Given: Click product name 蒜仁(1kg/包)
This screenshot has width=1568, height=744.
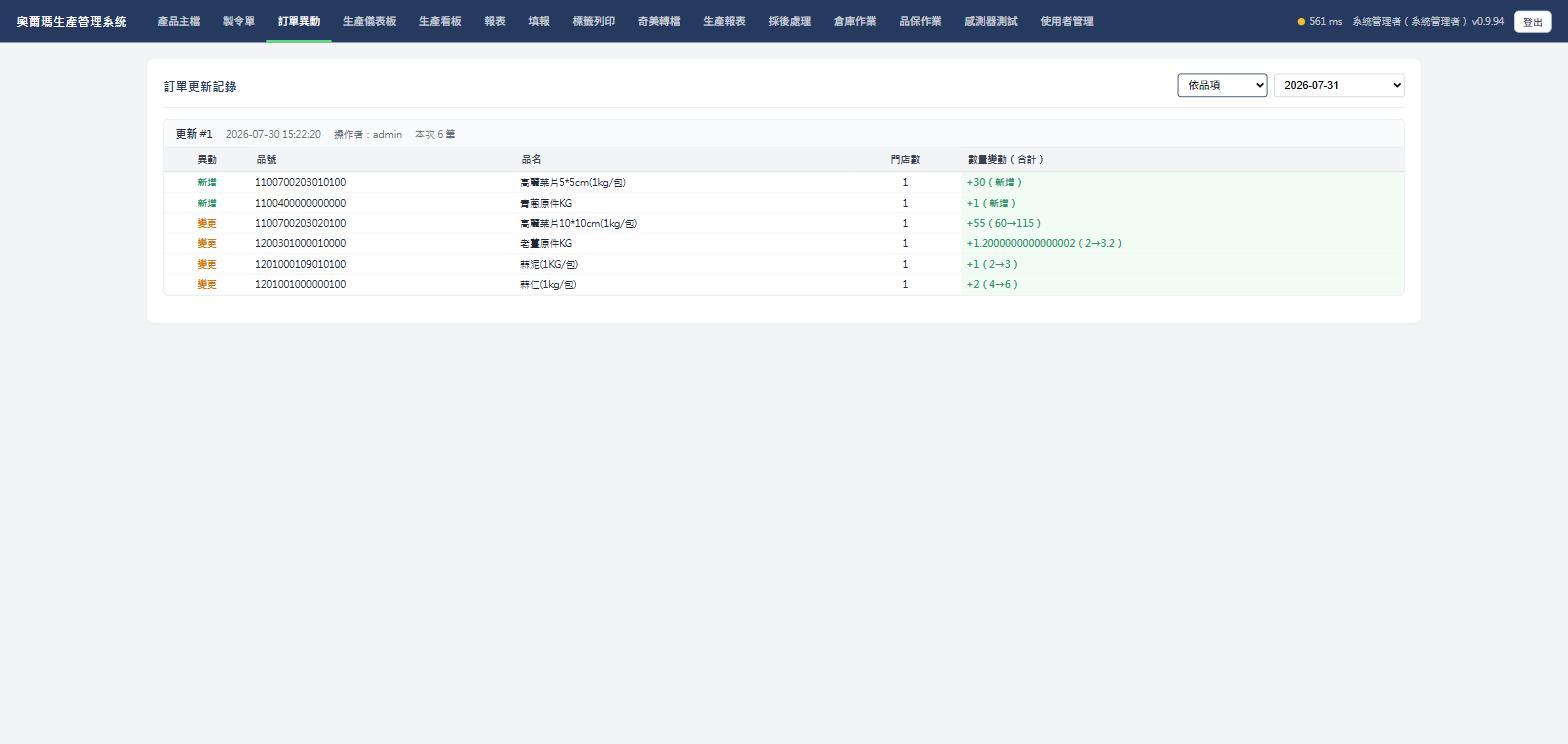Looking at the screenshot, I should click(548, 285).
